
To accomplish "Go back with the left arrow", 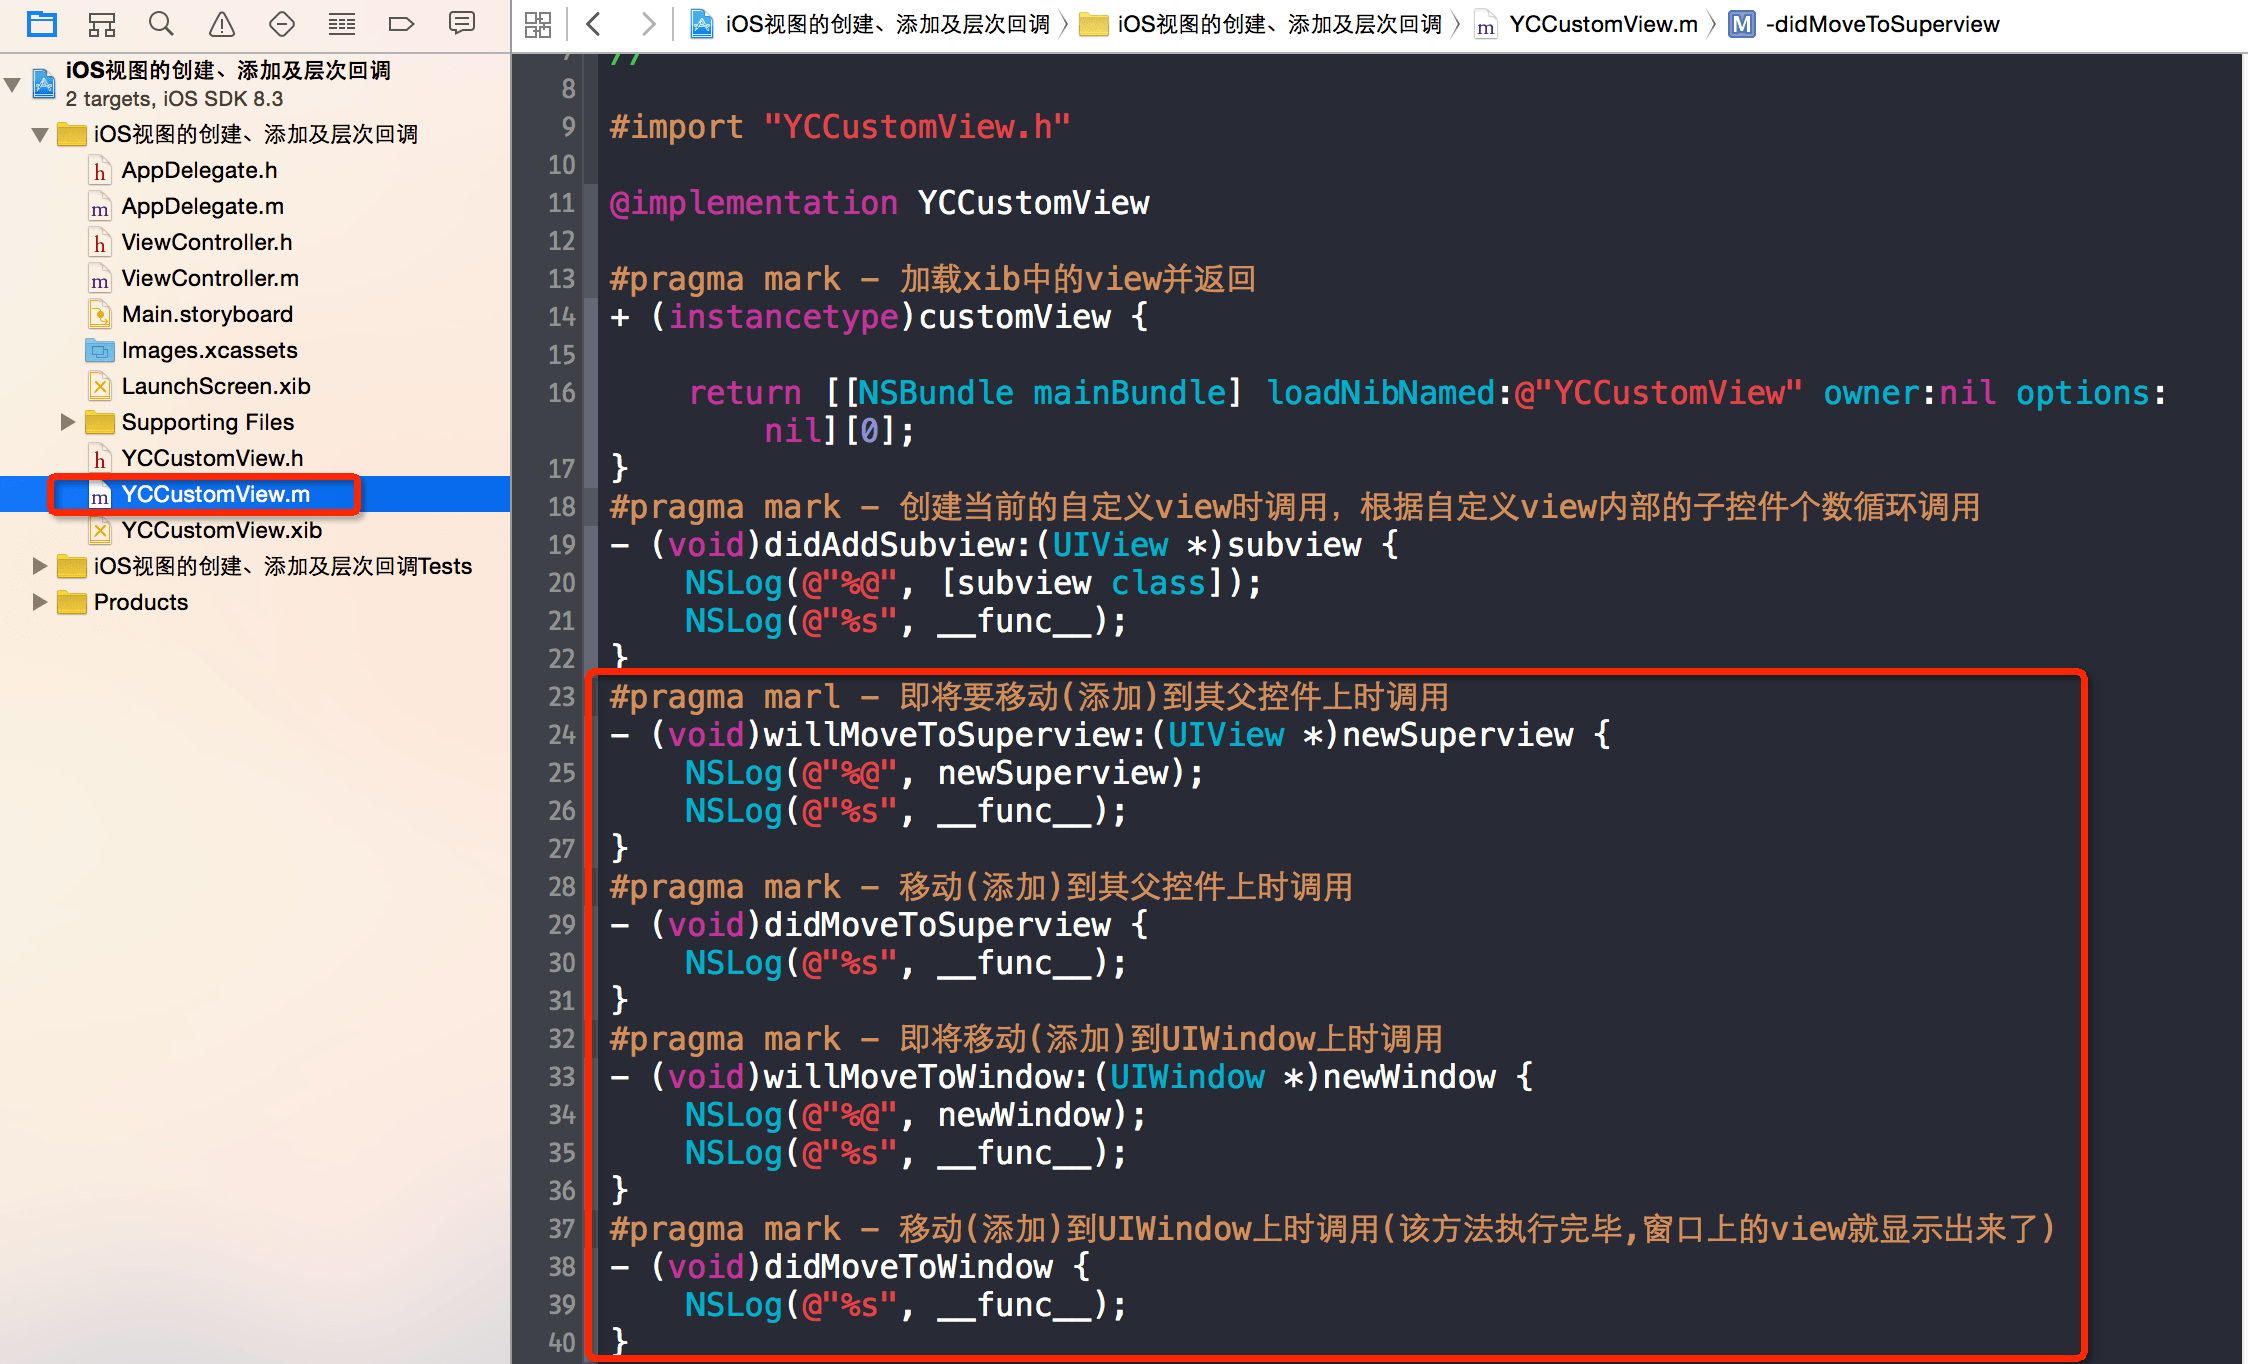I will pyautogui.click(x=594, y=24).
